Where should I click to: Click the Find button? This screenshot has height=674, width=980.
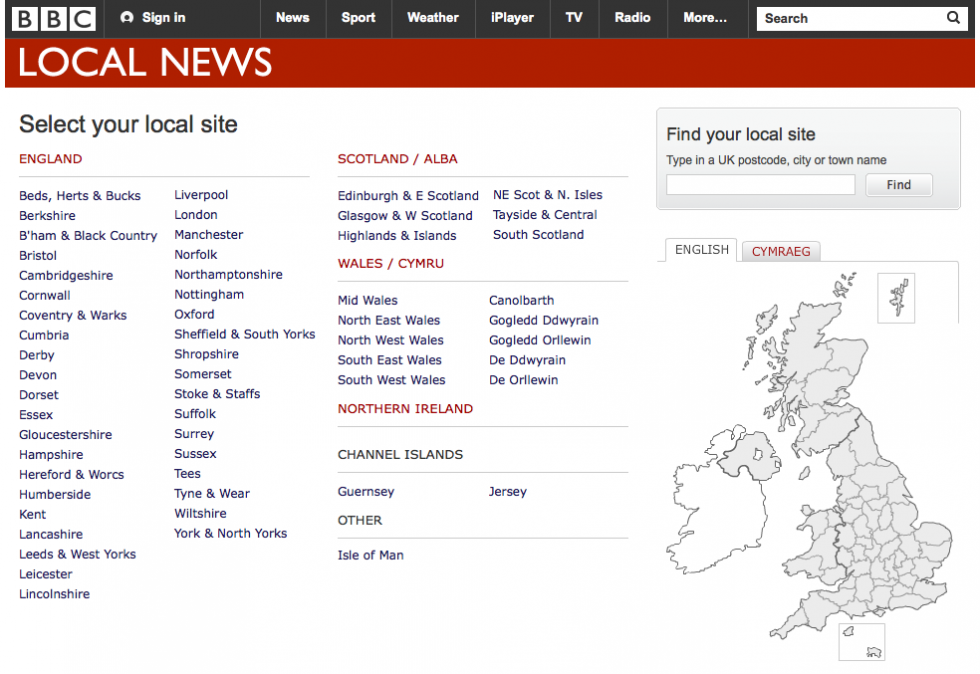898,184
